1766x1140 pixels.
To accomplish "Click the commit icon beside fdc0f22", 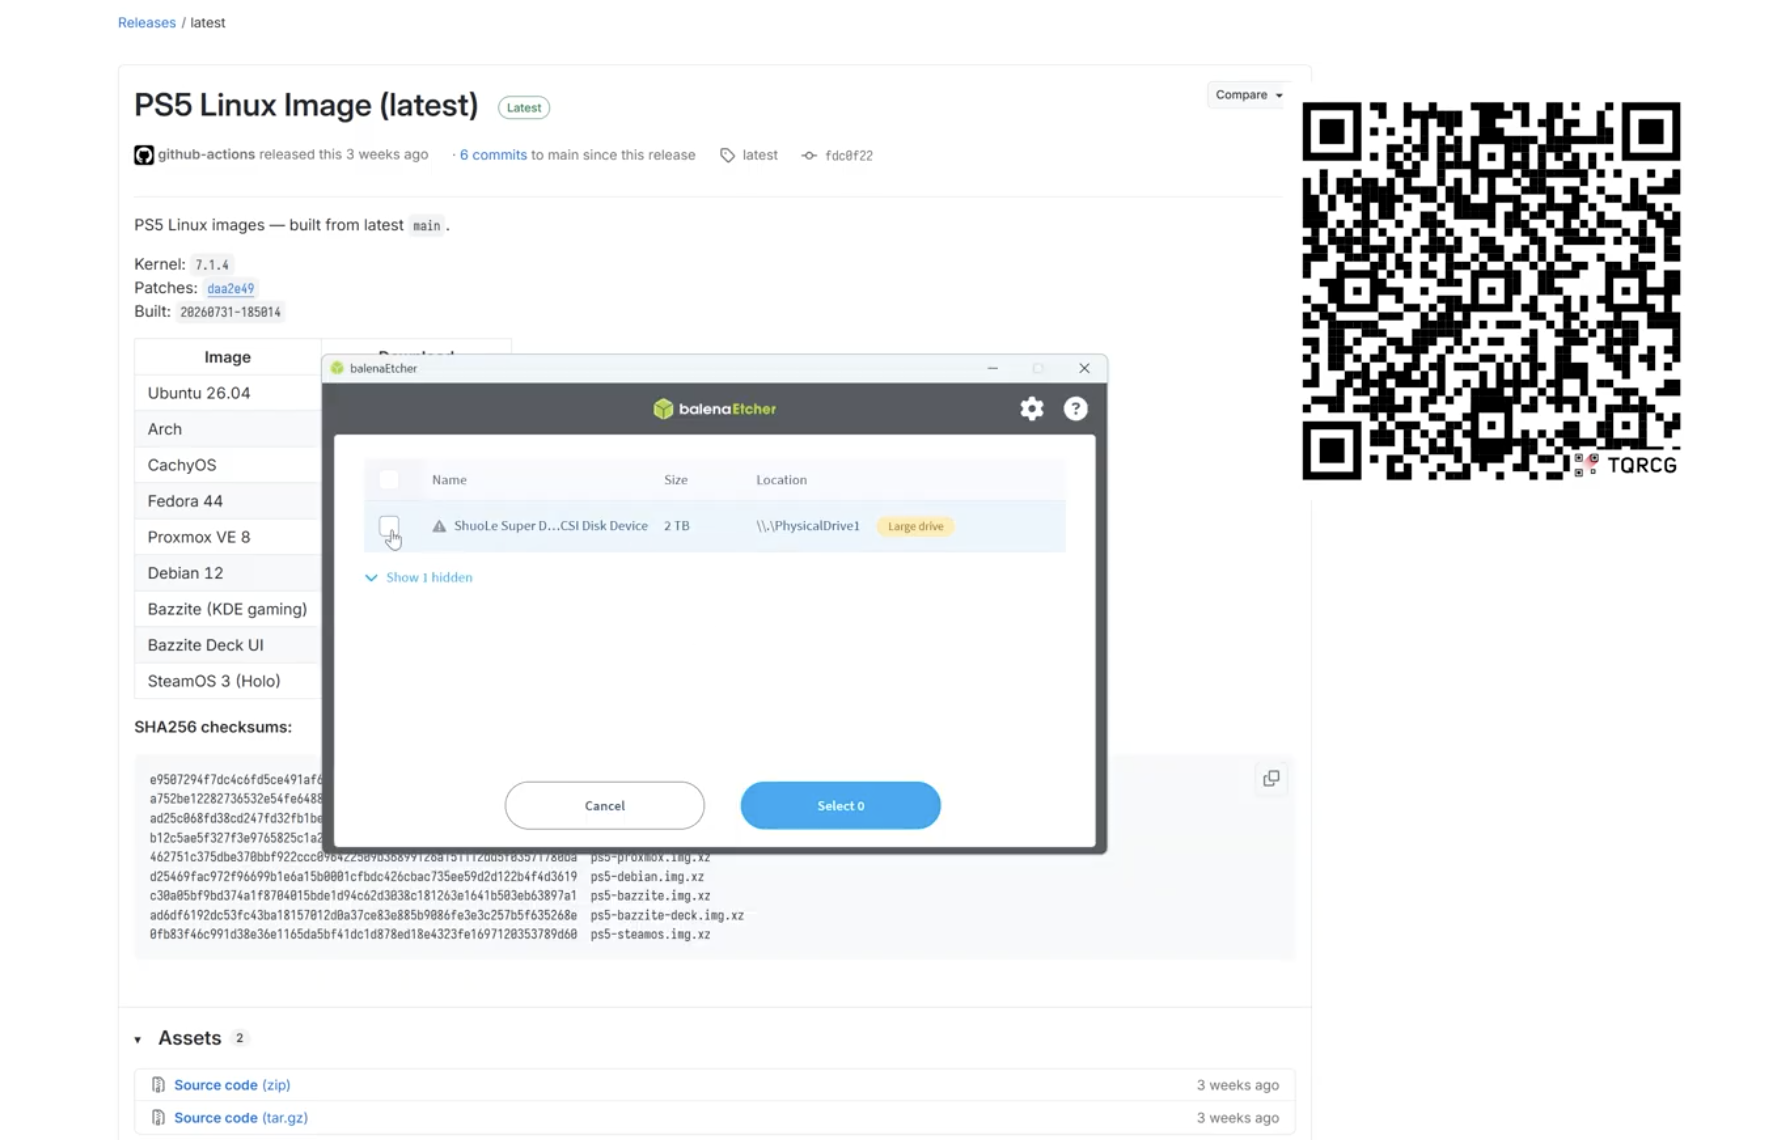I will [809, 155].
